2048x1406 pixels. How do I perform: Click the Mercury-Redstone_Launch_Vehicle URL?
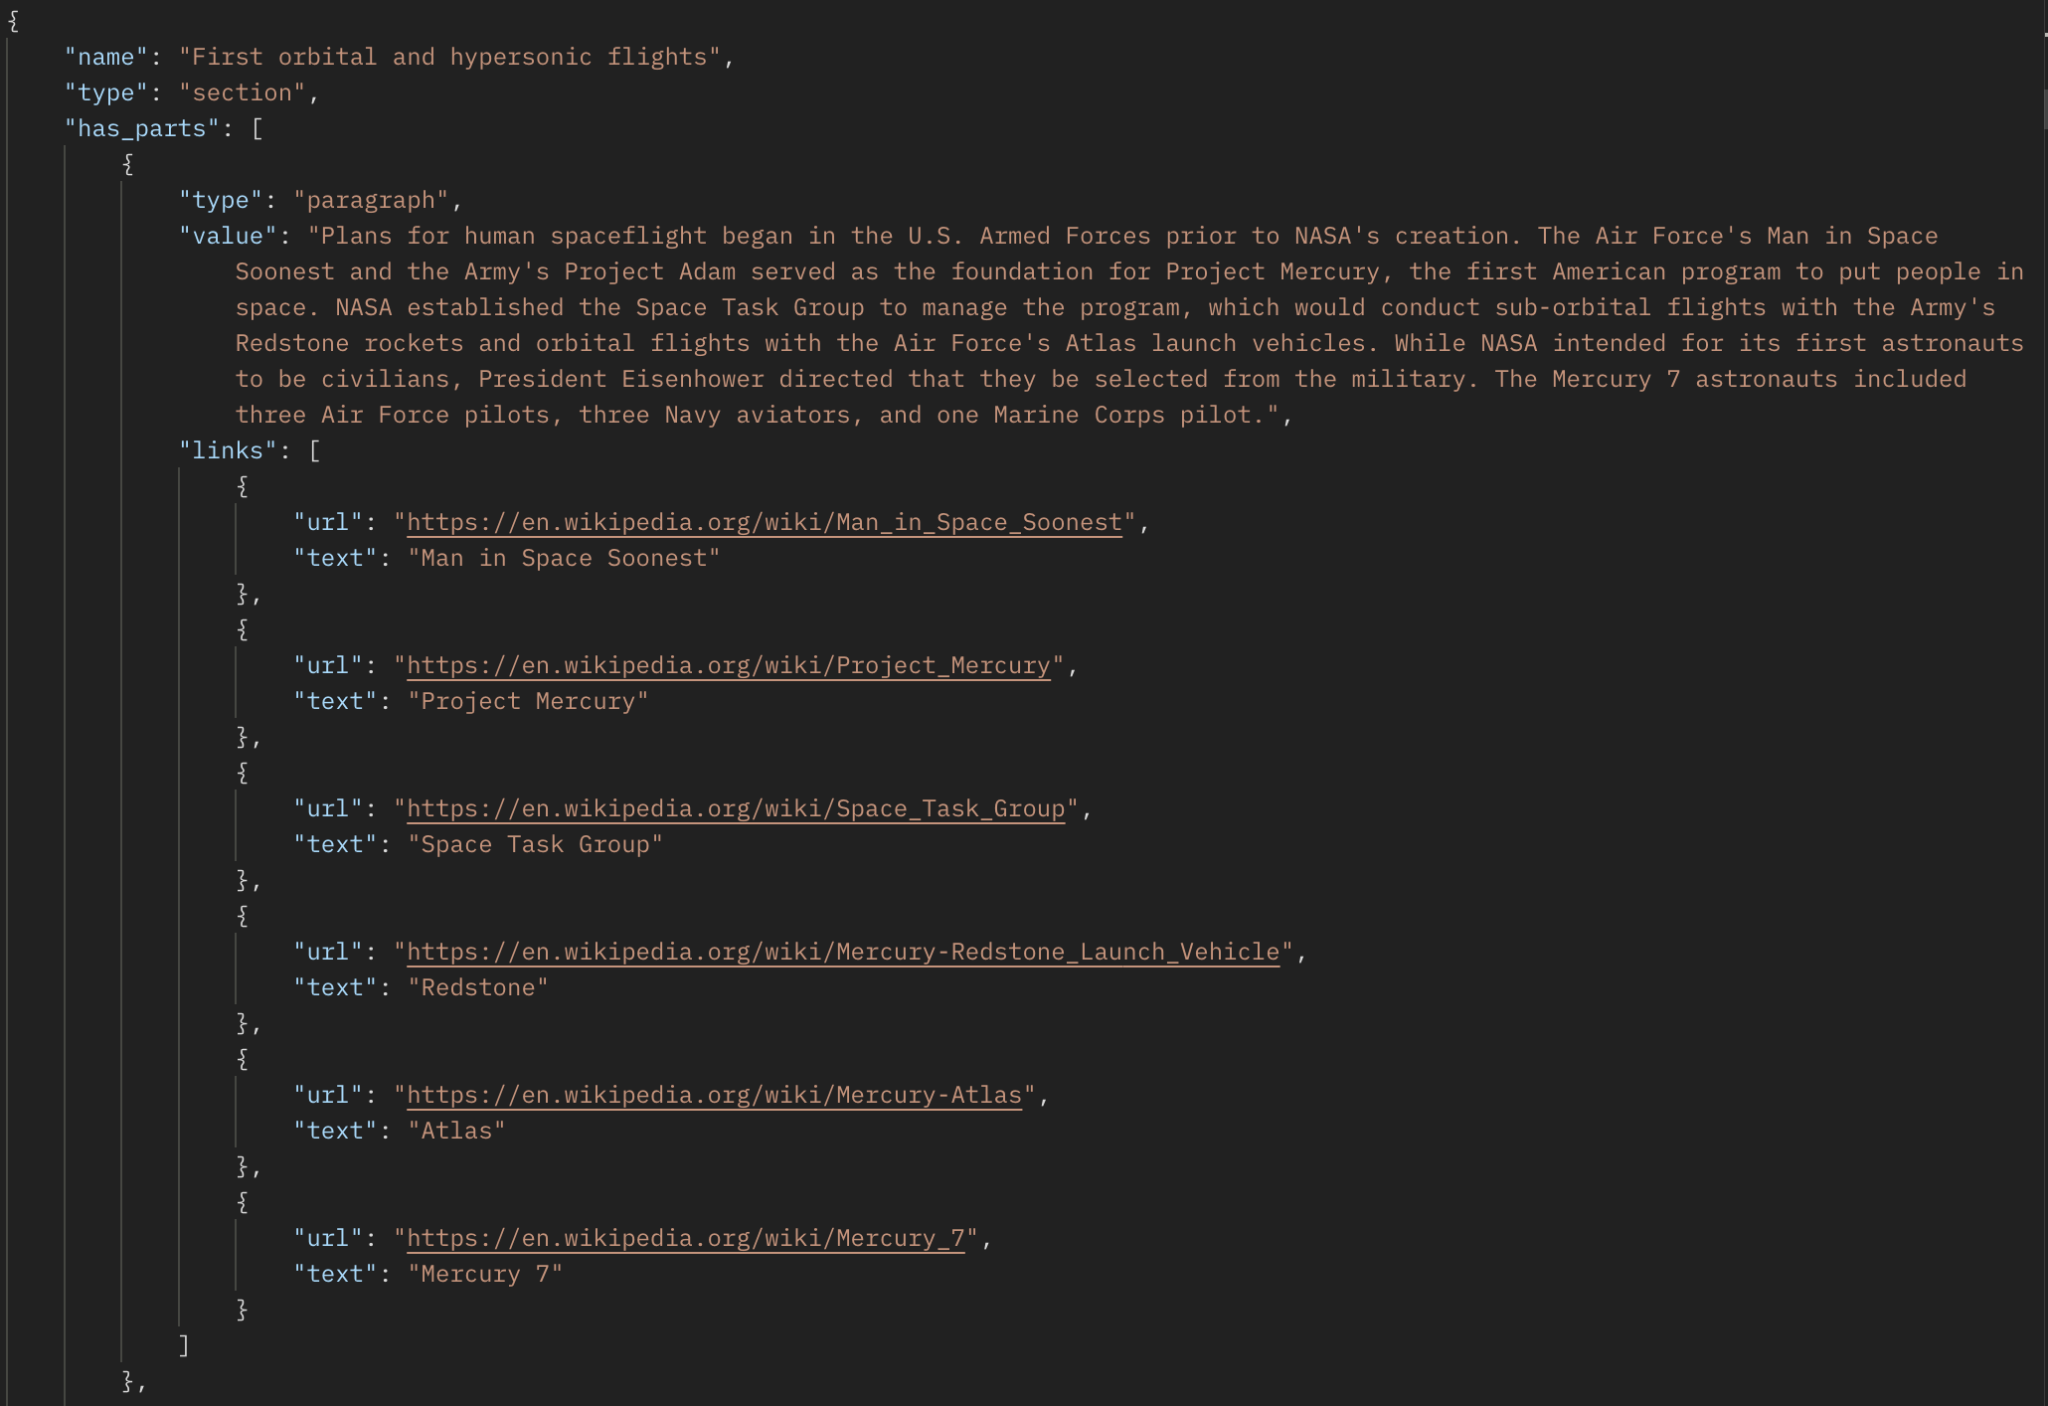pyautogui.click(x=842, y=951)
